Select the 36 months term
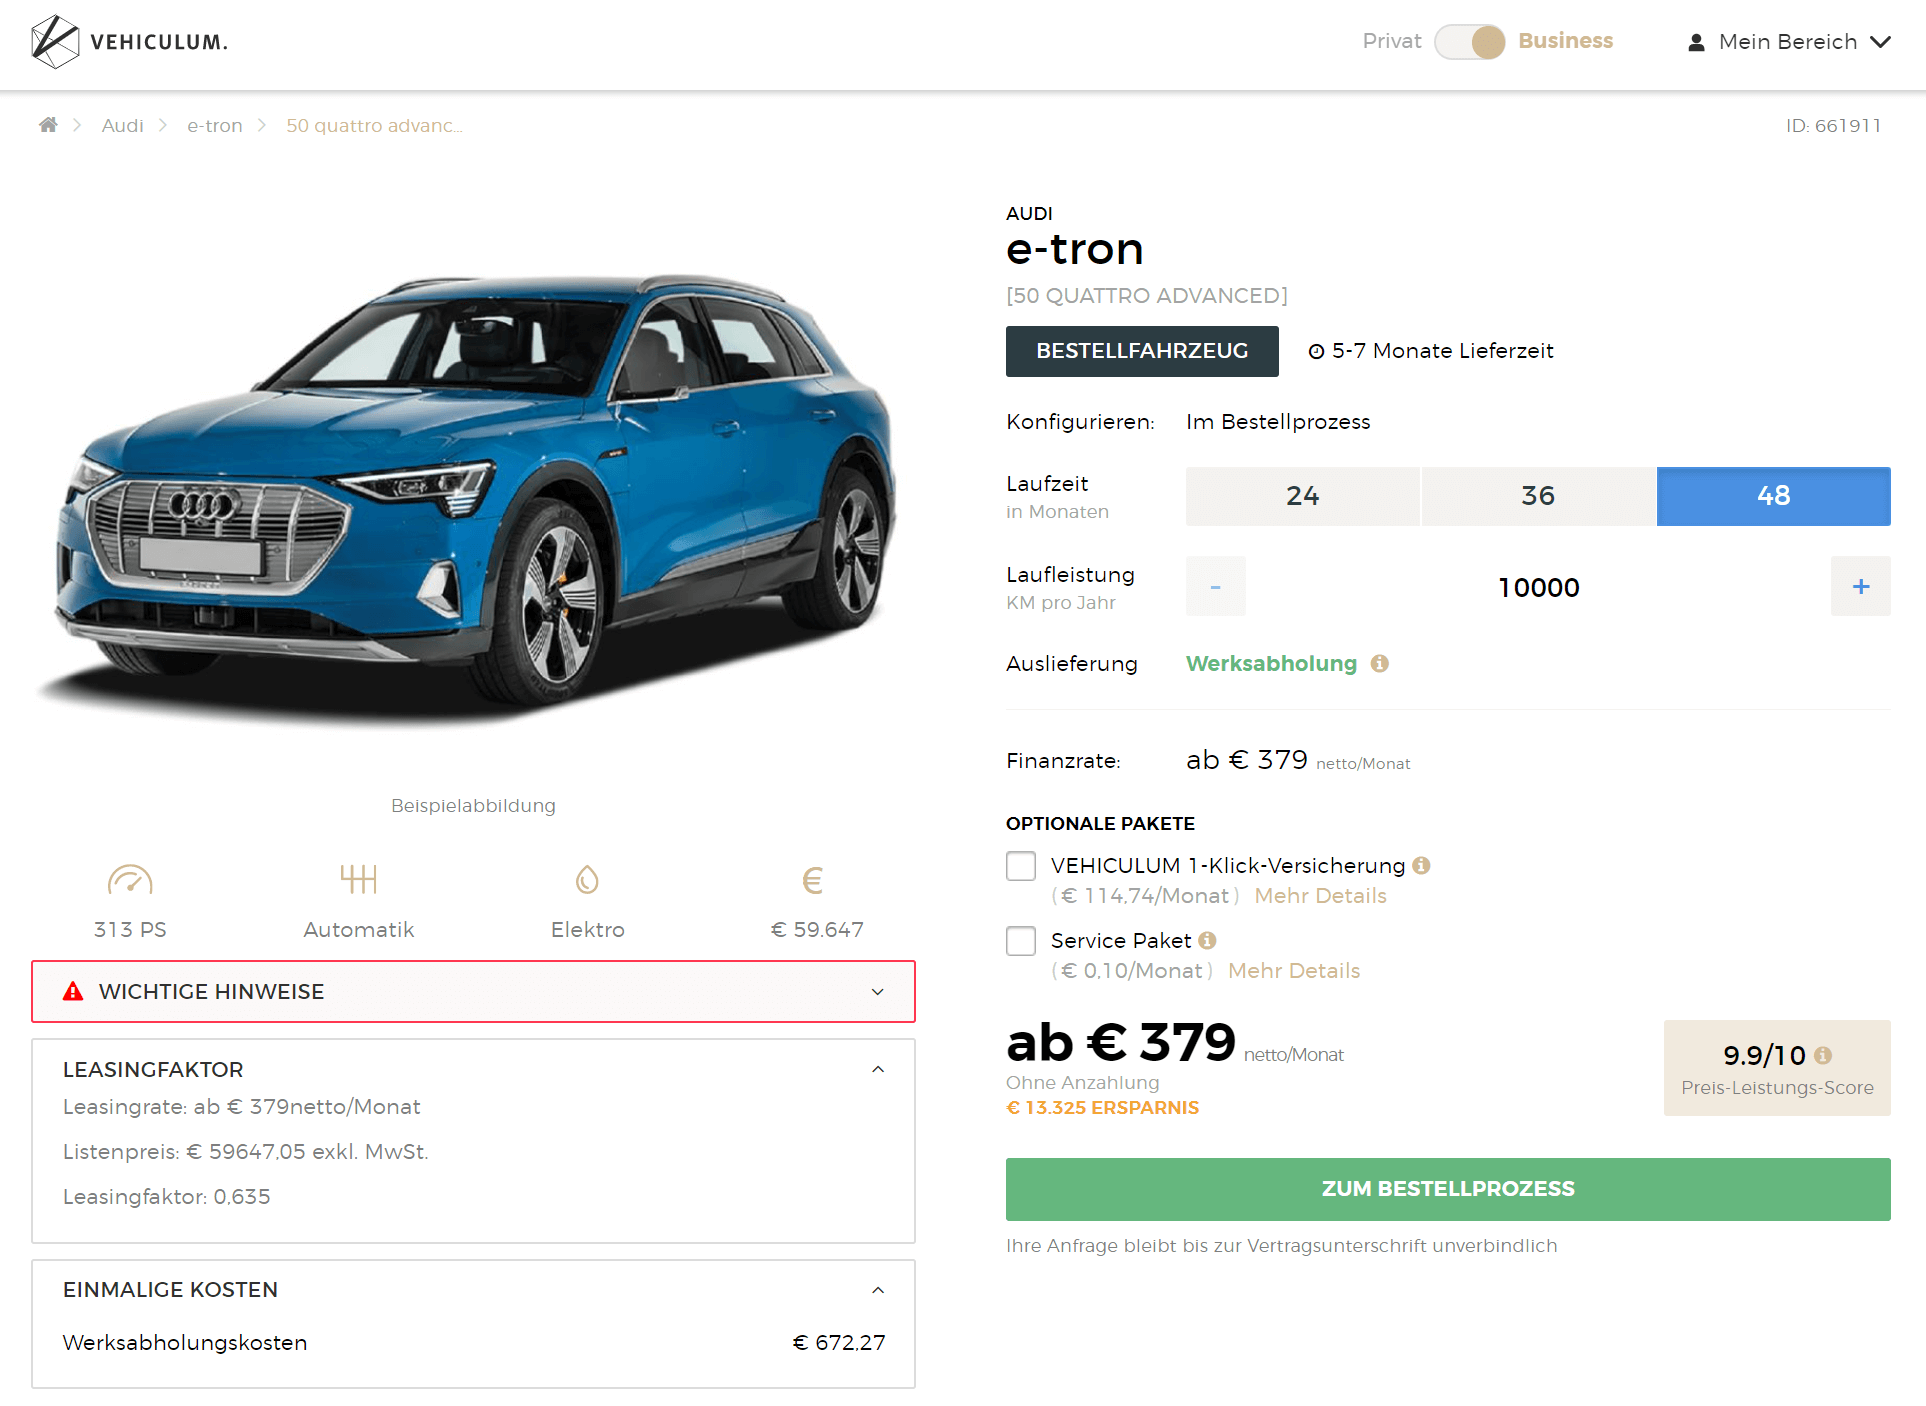The image size is (1926, 1406). pos(1538,496)
